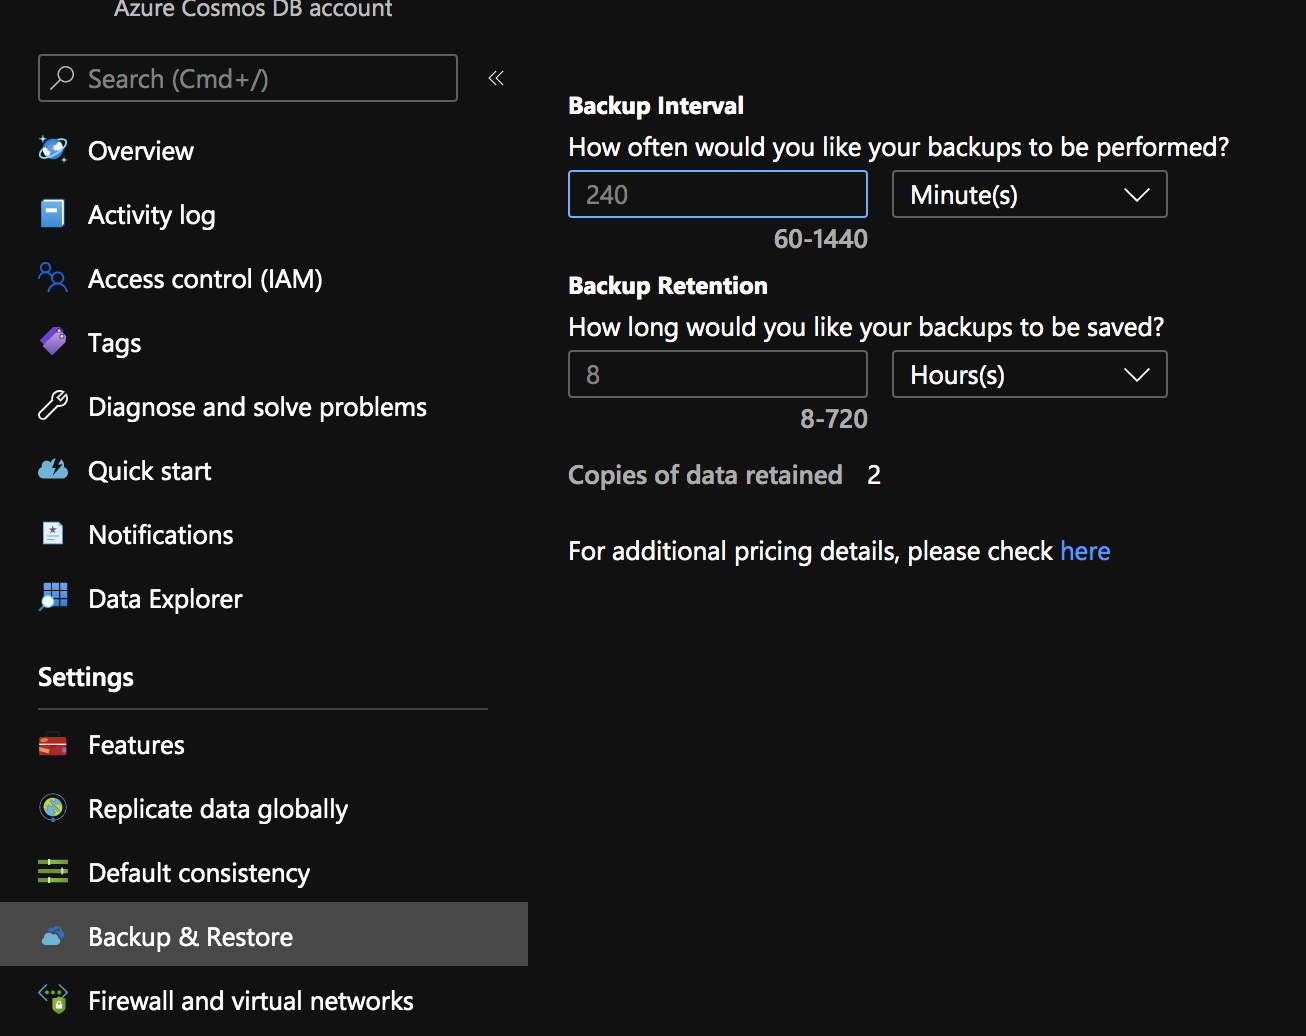Click the backup retention field showing 8
The height and width of the screenshot is (1036, 1306).
[718, 374]
